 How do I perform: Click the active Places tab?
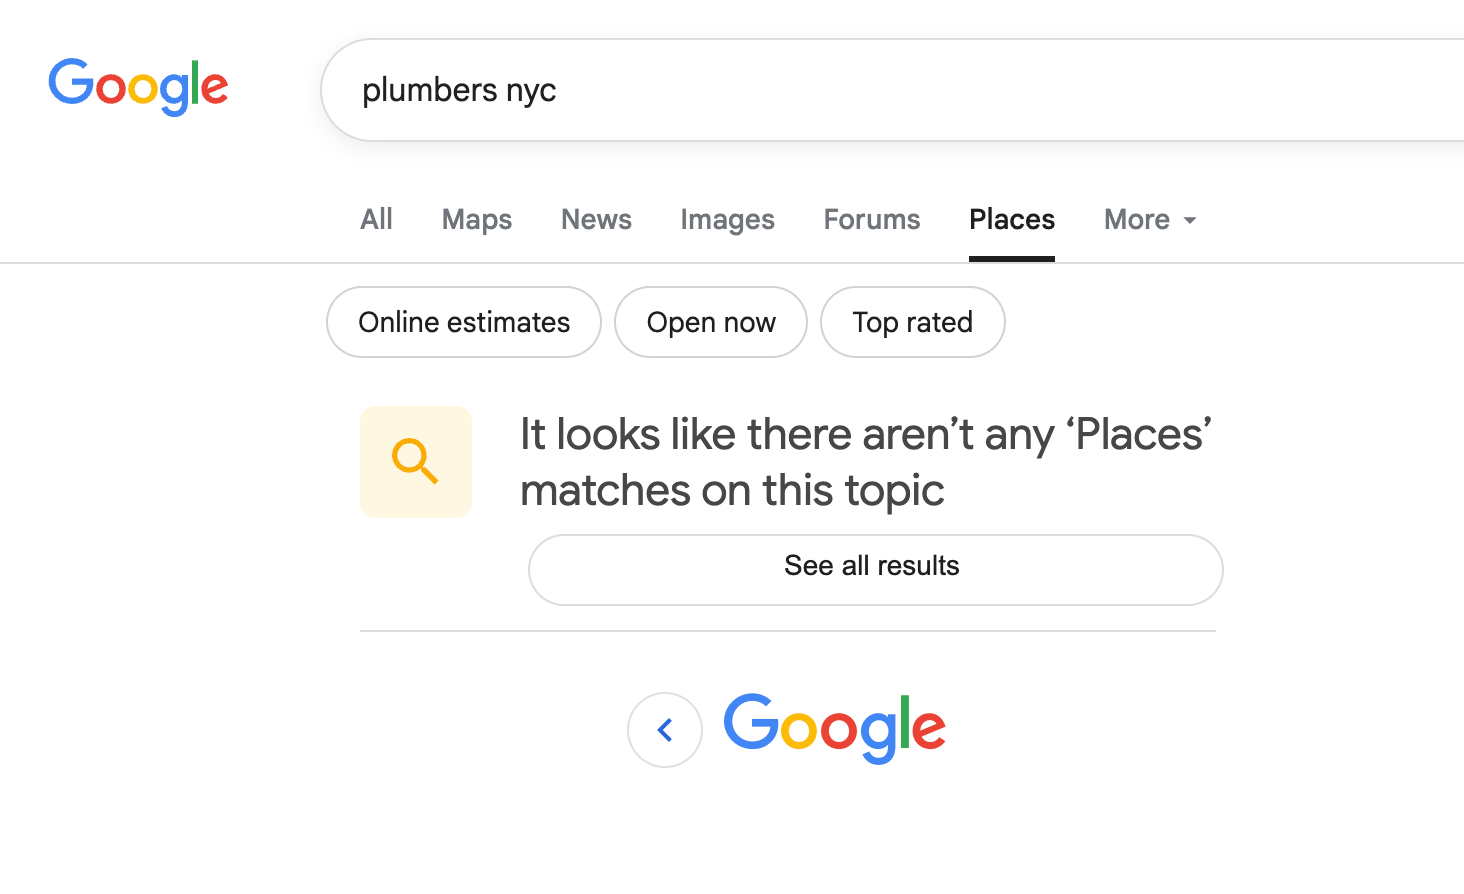(x=1012, y=220)
